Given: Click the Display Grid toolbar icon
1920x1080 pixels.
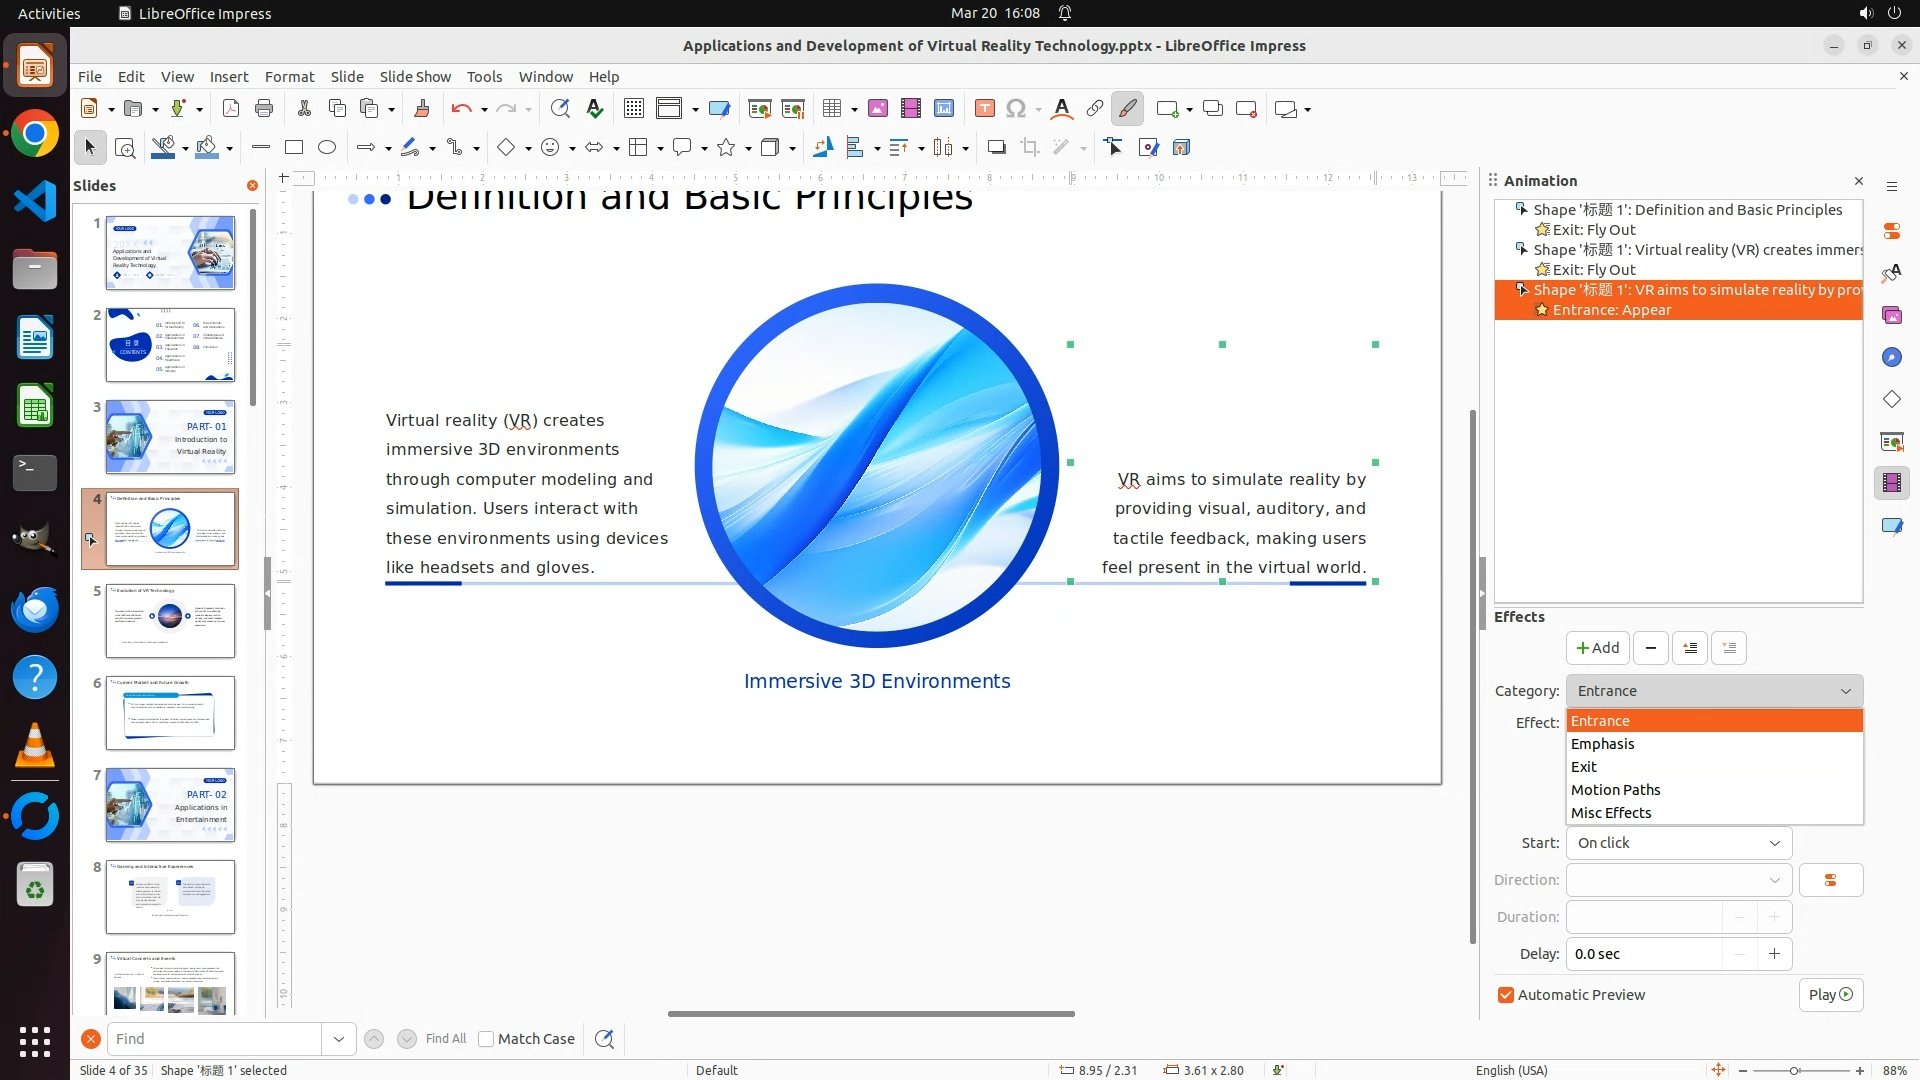Looking at the screenshot, I should (633, 109).
